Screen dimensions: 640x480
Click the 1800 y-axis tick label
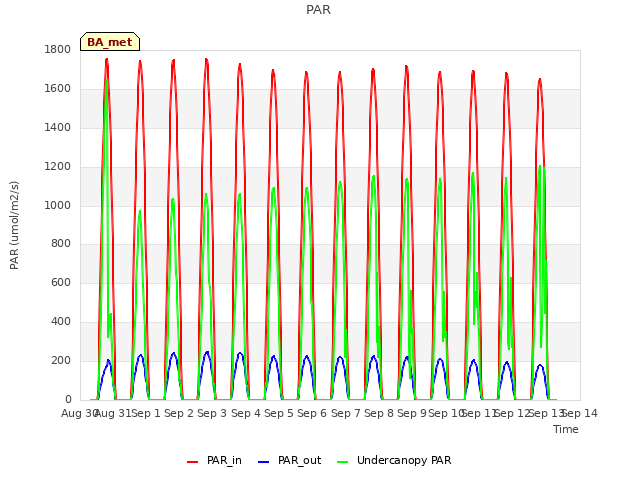58,49
